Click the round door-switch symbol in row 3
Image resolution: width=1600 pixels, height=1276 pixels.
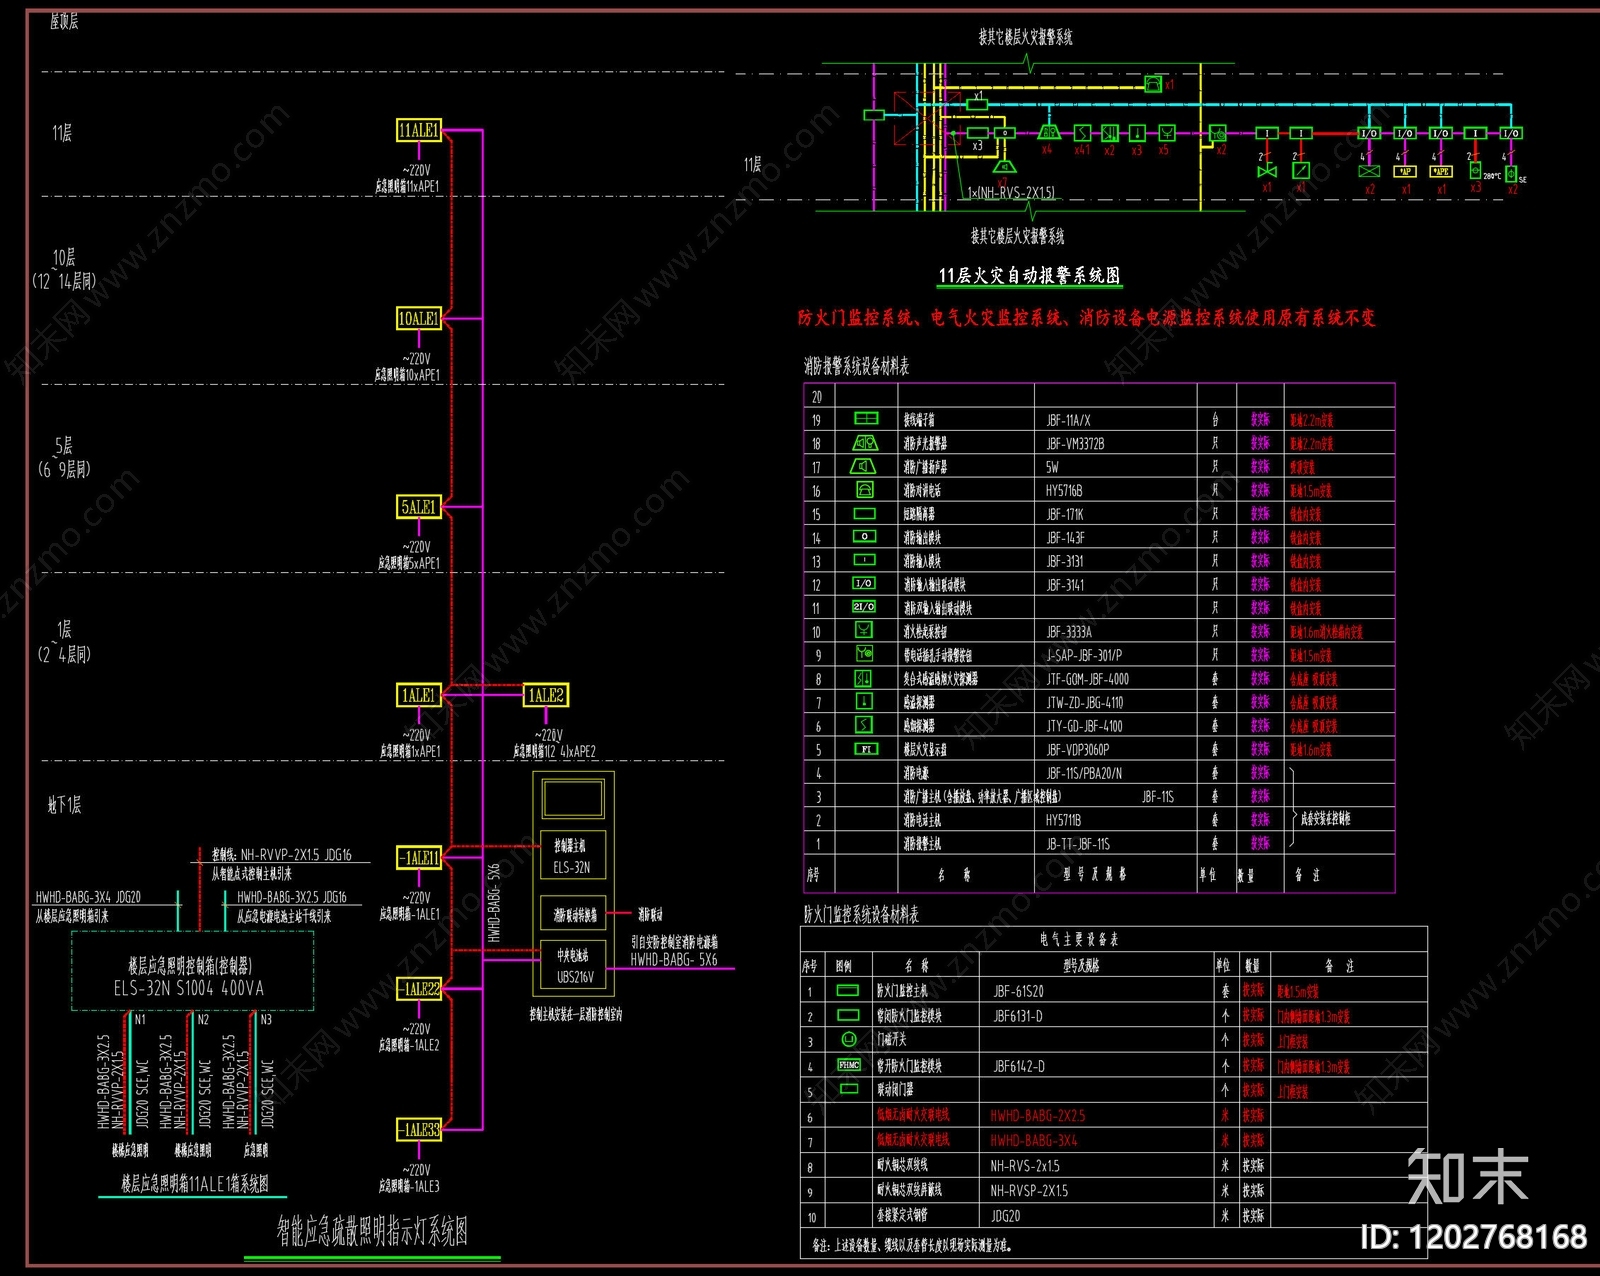coord(849,1039)
